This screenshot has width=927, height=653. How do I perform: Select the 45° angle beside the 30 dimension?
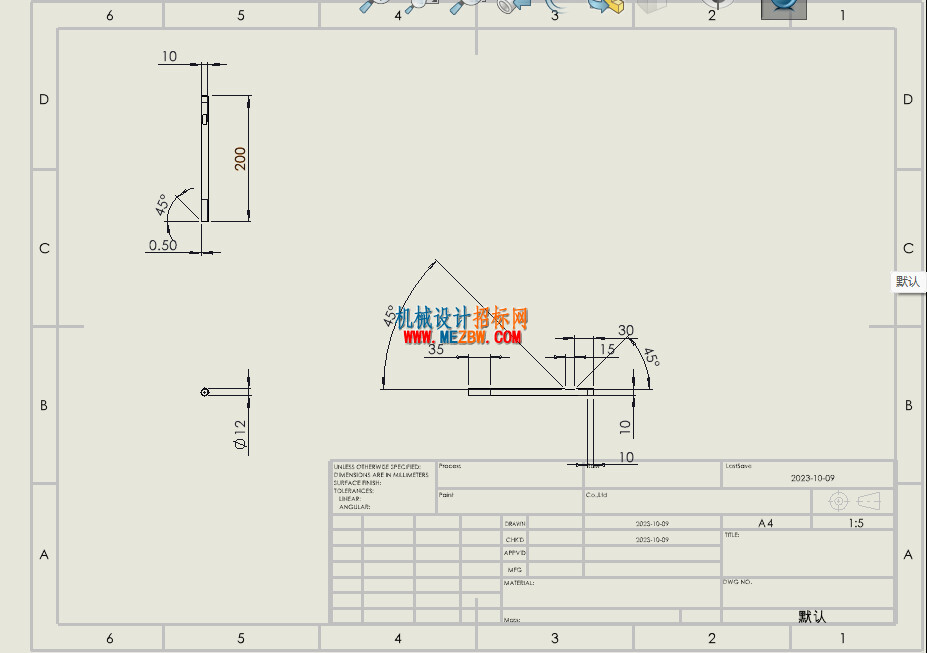(x=650, y=357)
